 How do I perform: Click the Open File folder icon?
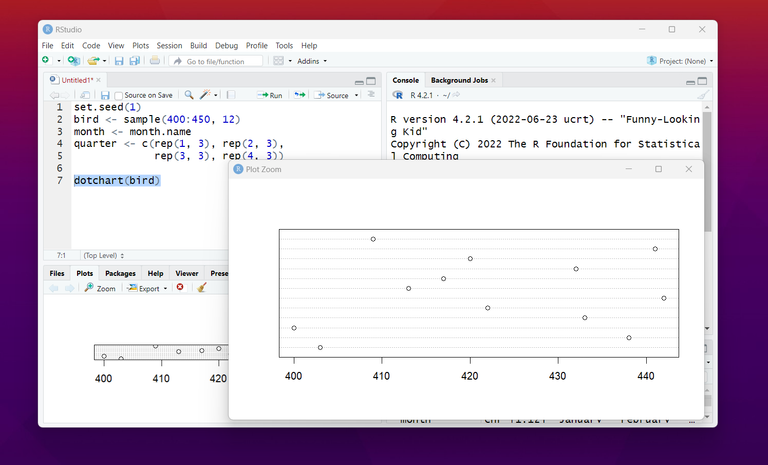(93, 61)
